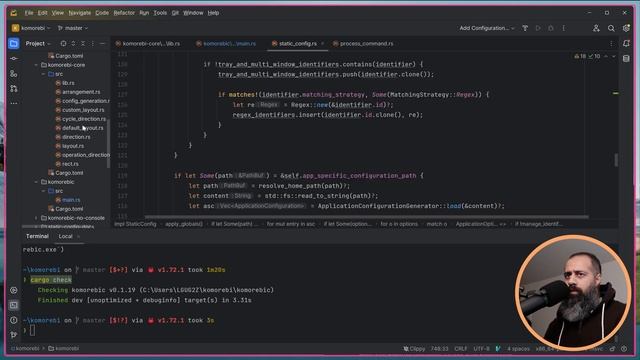
Task: Open the Commit tool window icon
Action: (13, 58)
